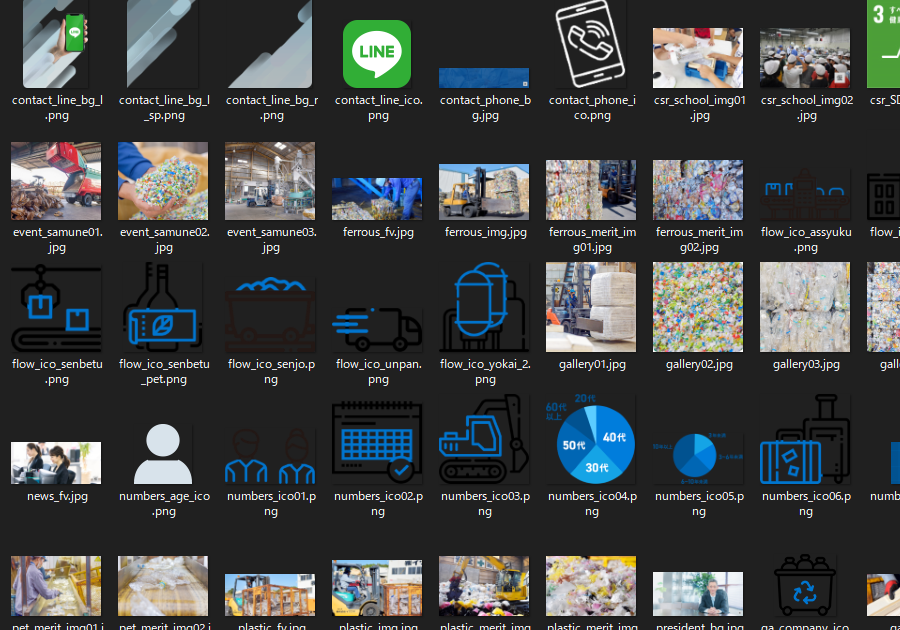Screen dimensions: 900x630
Task: Select csr_school_img01.jpg thumbnail
Action: (698, 58)
